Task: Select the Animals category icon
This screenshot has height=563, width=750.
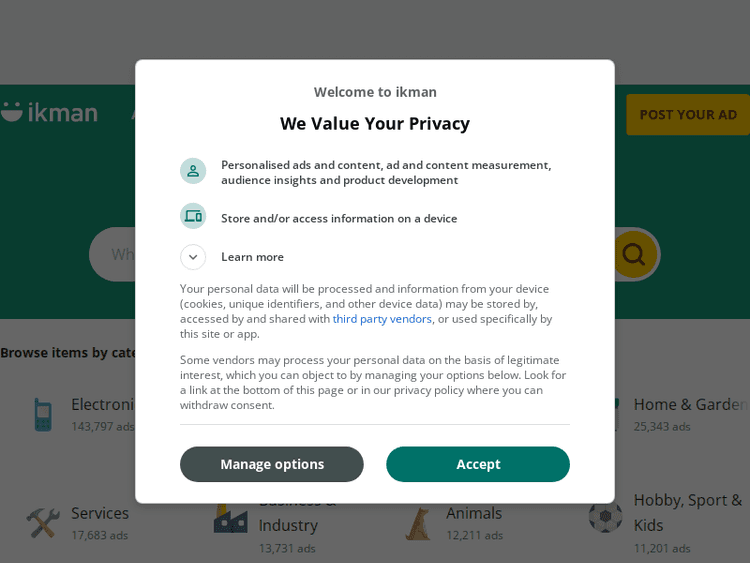Action: pyautogui.click(x=418, y=522)
